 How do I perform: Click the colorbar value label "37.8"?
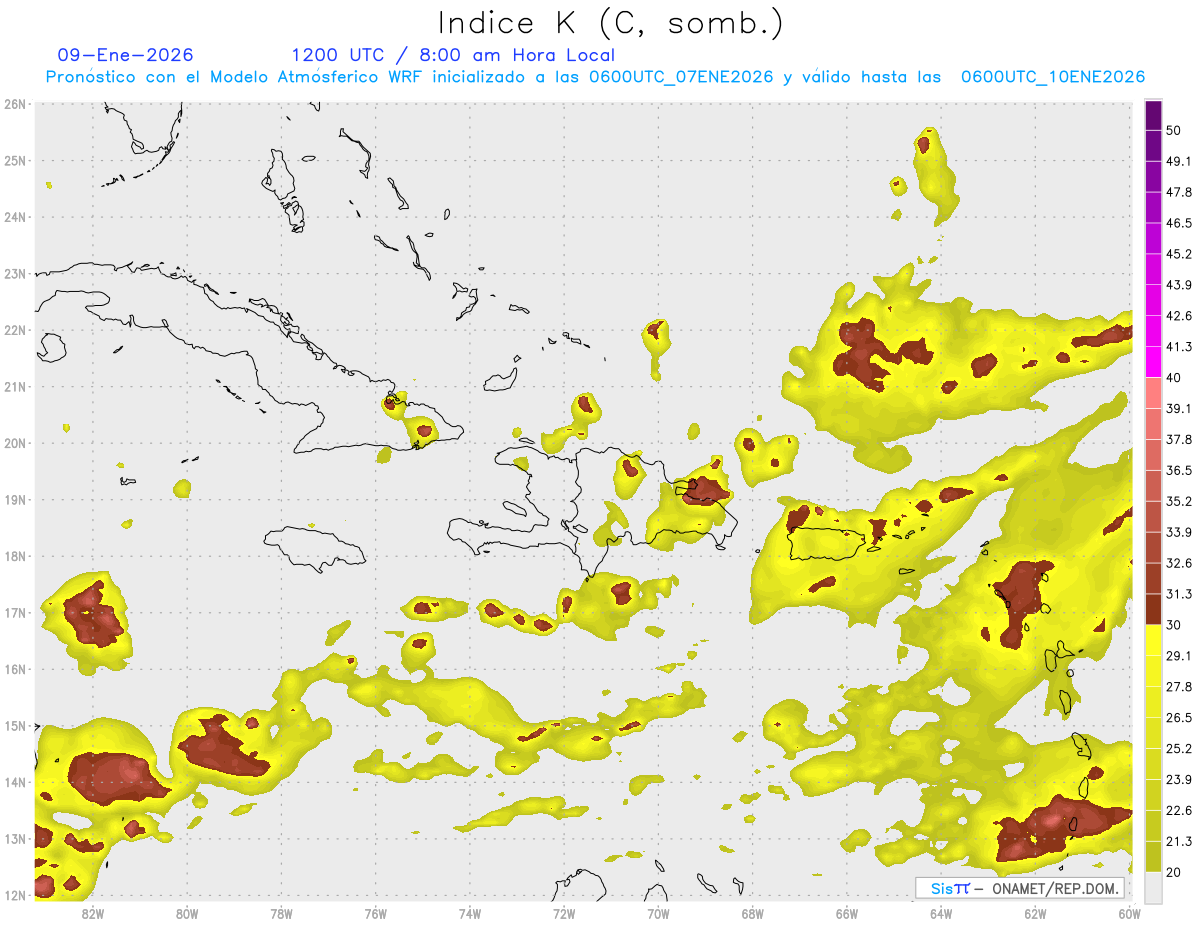[x=1178, y=439]
